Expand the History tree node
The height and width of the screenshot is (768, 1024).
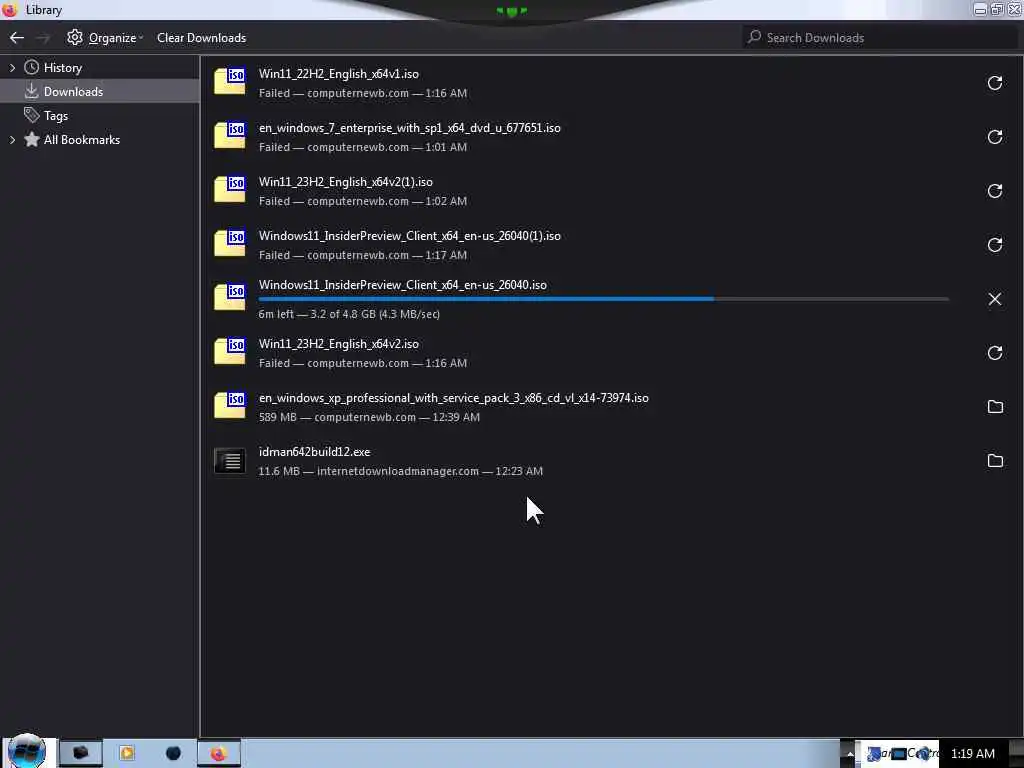pos(12,67)
